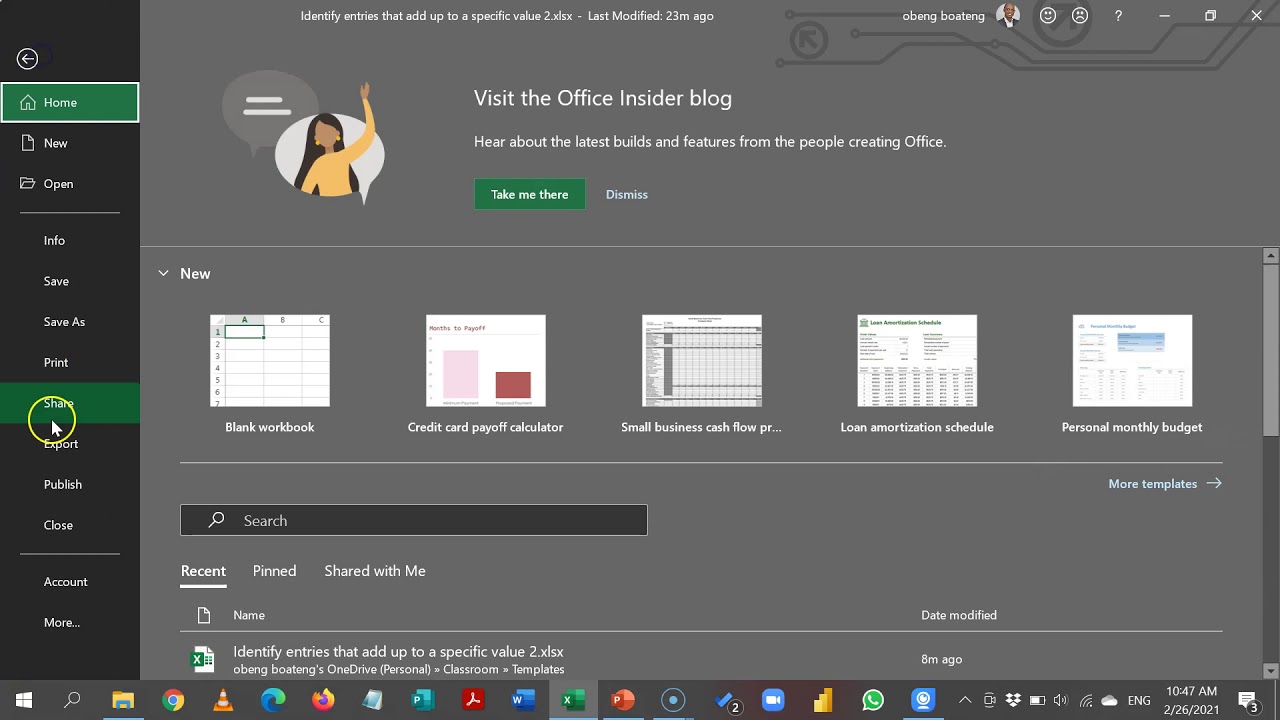
Task: Click the scroll down arrow of the vertical scrollbar
Action: 1271,671
